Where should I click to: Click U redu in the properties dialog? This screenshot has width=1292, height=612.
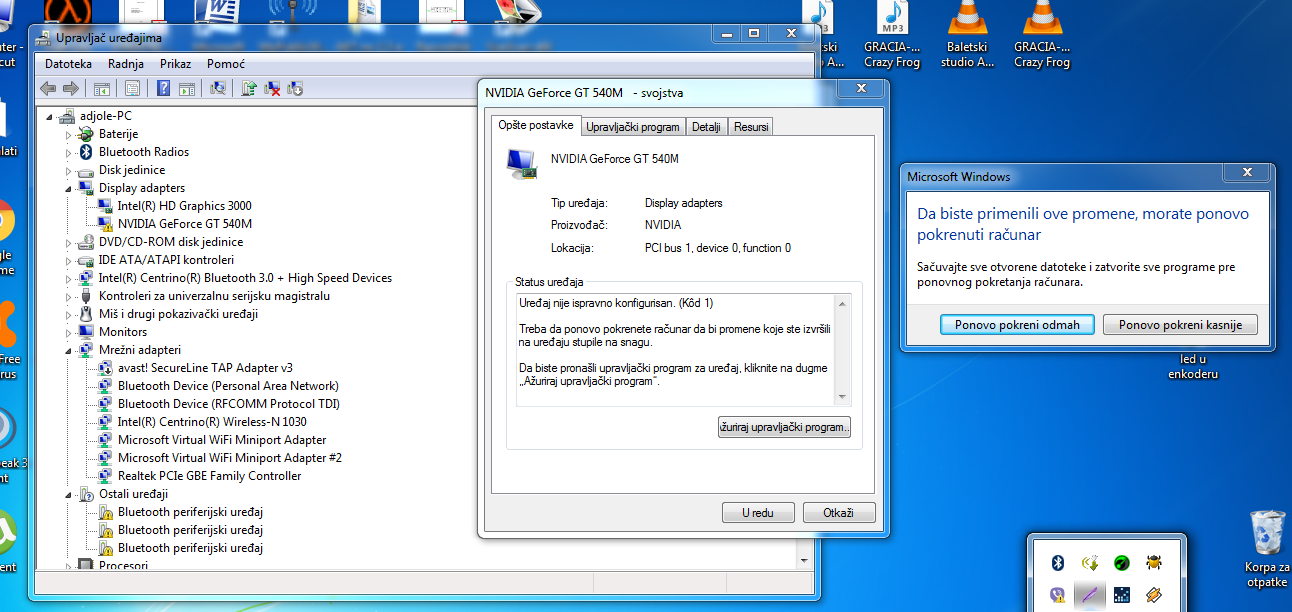[758, 513]
